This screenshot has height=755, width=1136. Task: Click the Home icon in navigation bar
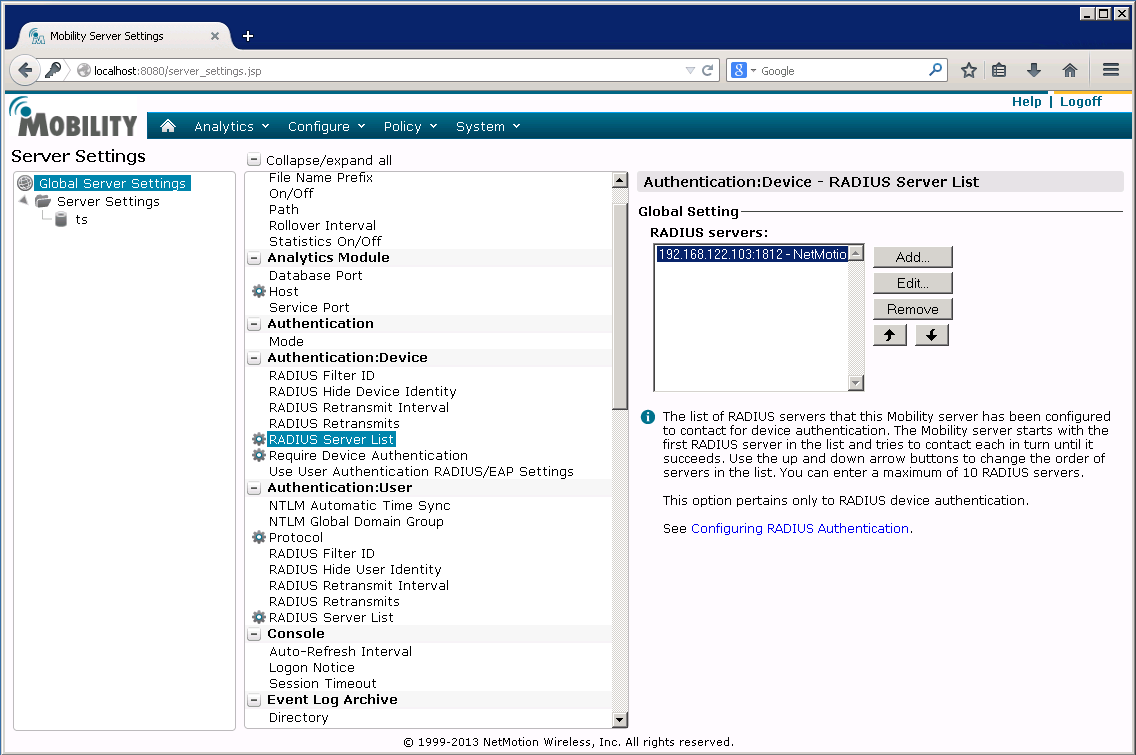[x=168, y=126]
